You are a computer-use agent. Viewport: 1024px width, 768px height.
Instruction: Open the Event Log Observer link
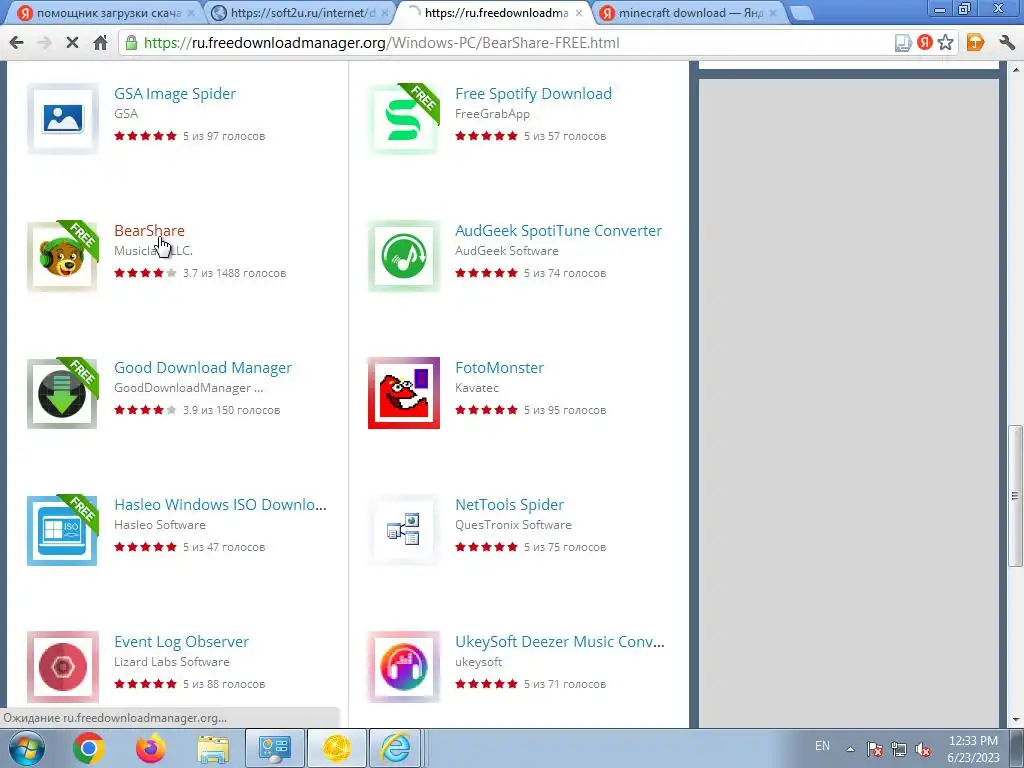[x=181, y=642]
